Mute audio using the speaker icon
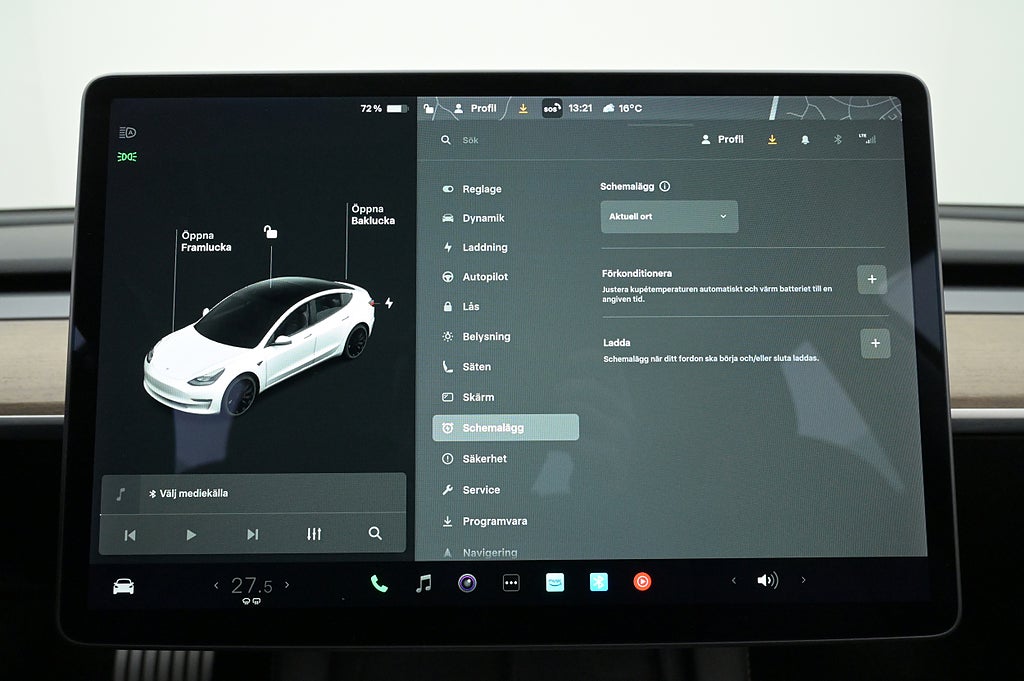The width and height of the screenshot is (1024, 681). [x=767, y=580]
